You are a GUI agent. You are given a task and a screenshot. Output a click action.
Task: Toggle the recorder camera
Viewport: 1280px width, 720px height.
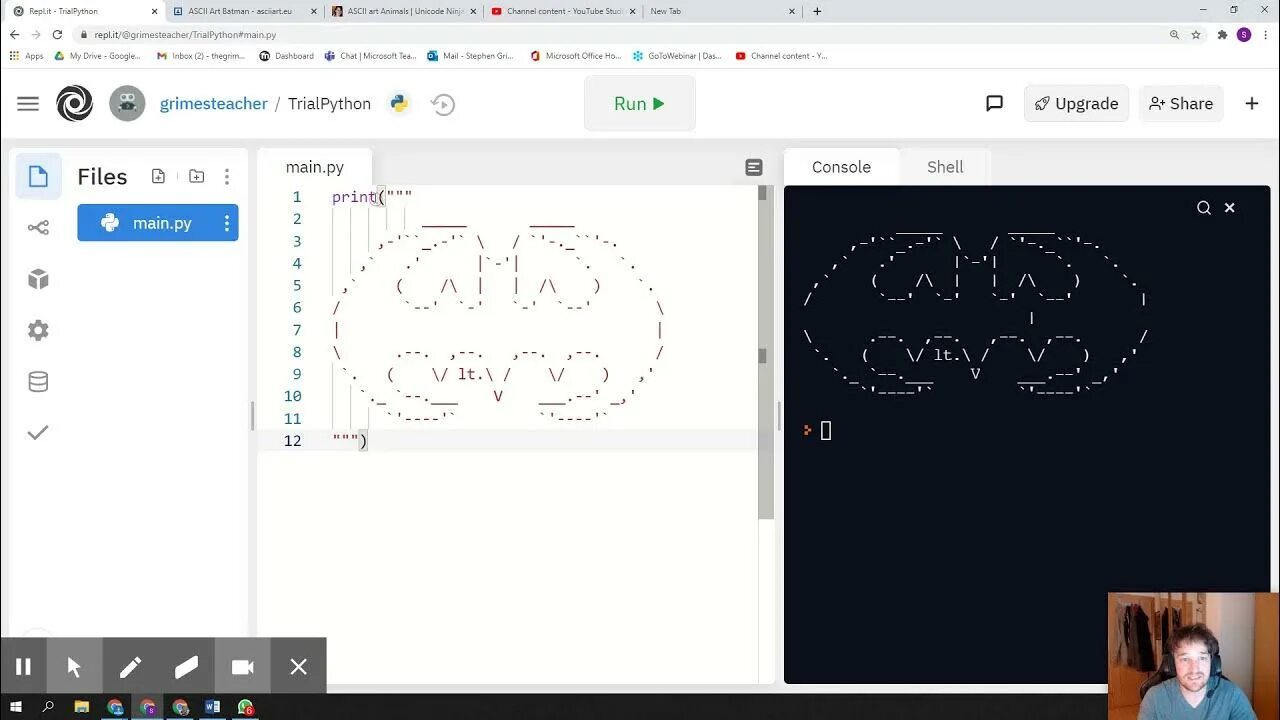pos(242,667)
